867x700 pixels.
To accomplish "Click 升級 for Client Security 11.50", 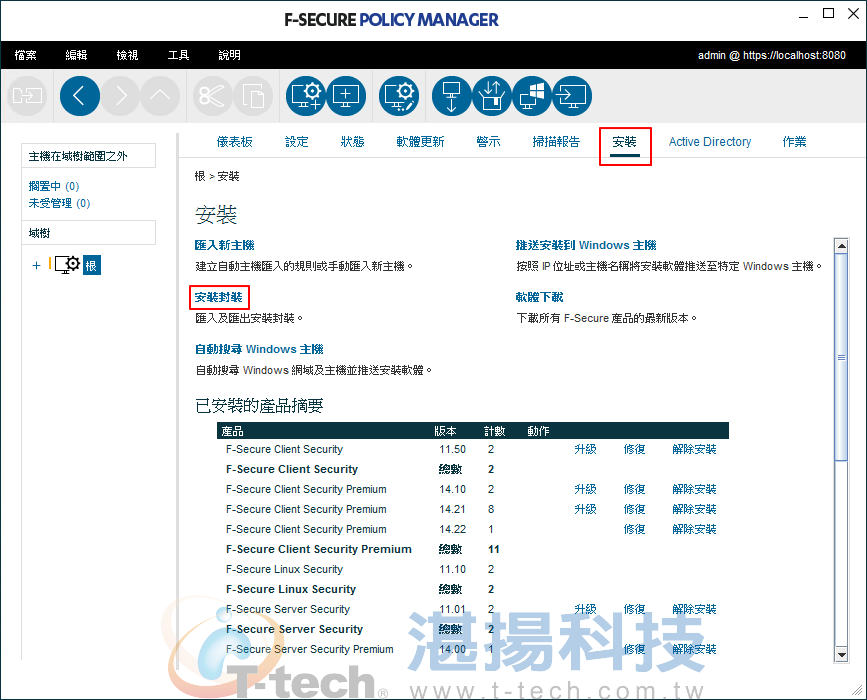I will [586, 450].
